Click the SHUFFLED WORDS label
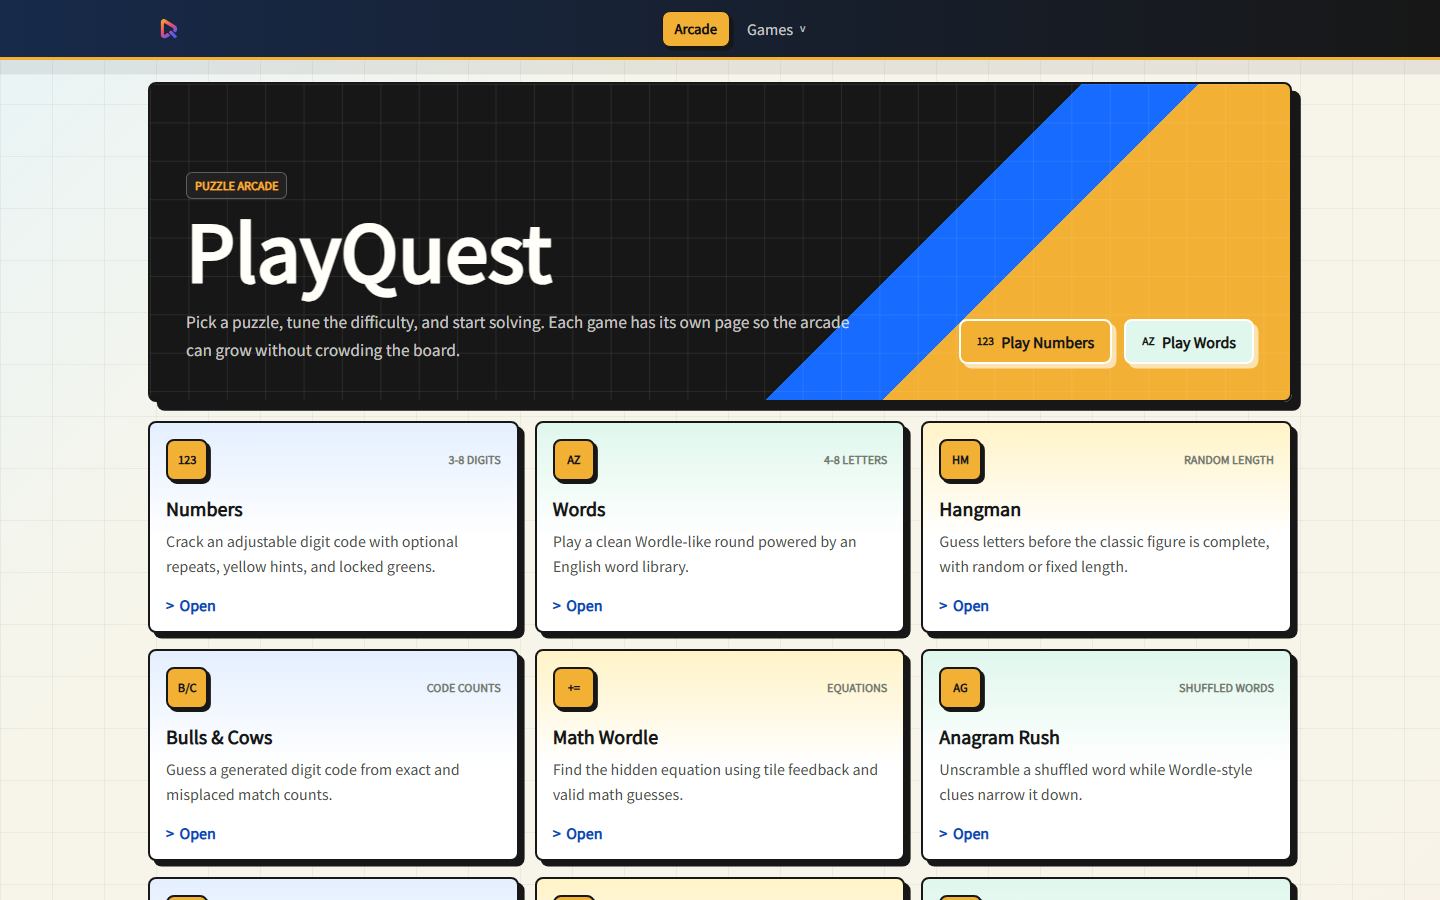1440x900 pixels. [x=1226, y=688]
